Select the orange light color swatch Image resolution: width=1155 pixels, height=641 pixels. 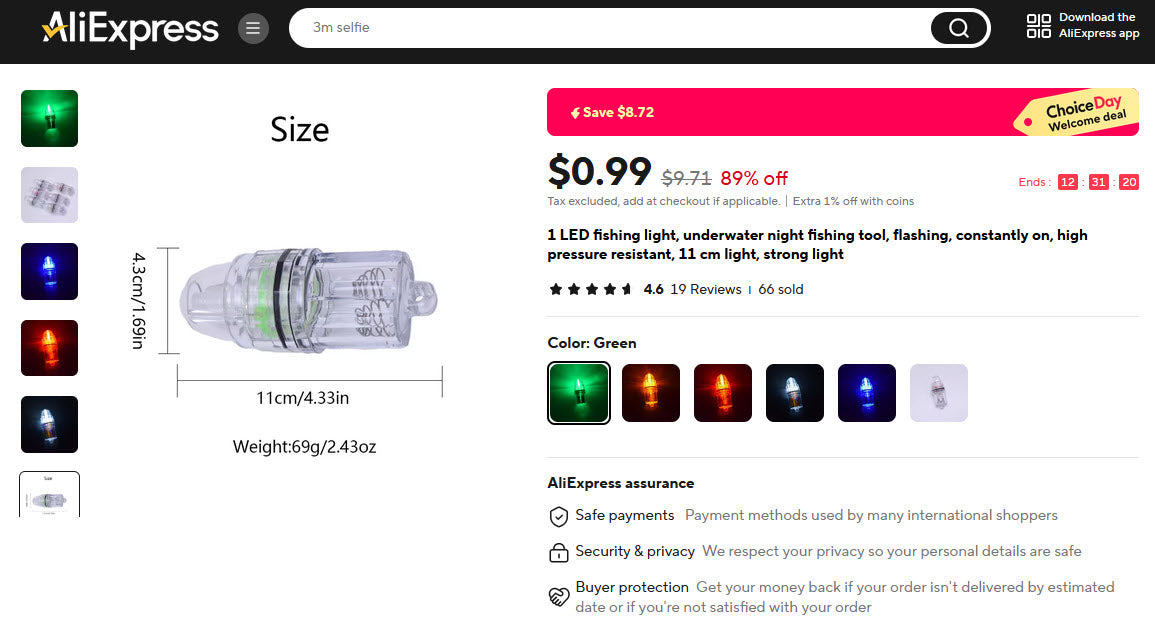[x=651, y=393]
